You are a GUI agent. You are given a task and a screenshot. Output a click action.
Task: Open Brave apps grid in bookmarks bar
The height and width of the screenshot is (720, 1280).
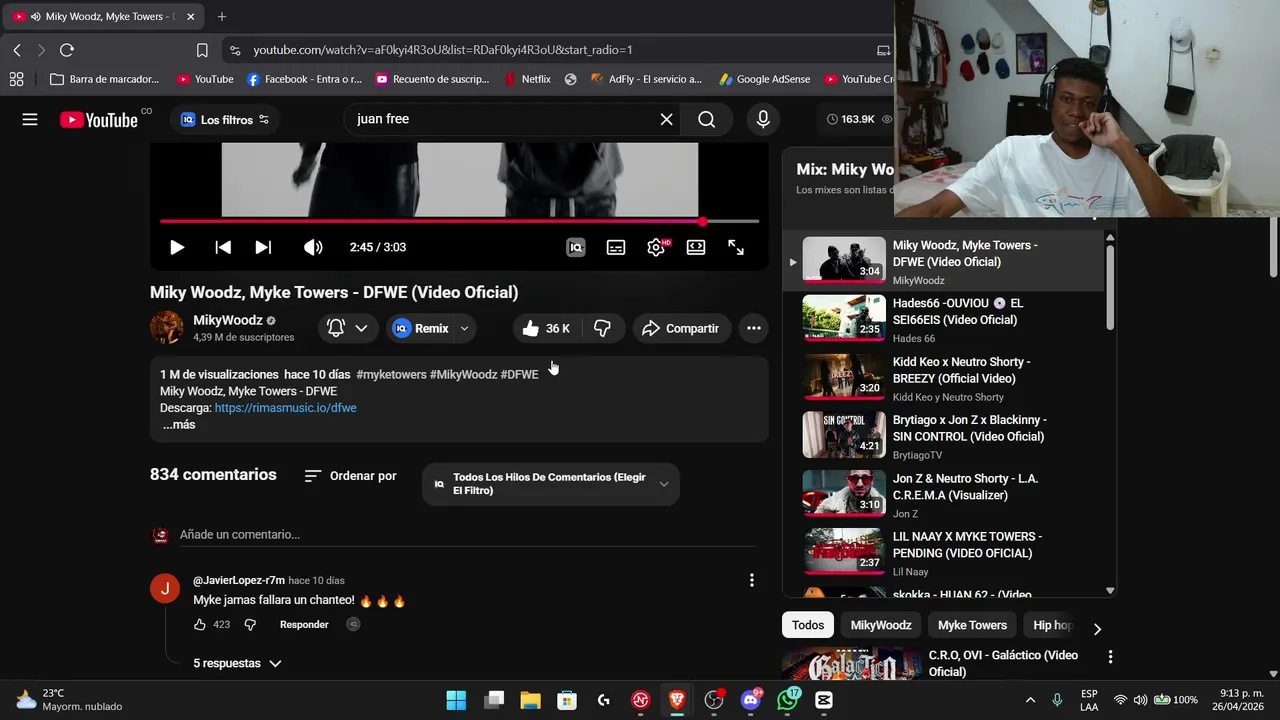(x=17, y=79)
